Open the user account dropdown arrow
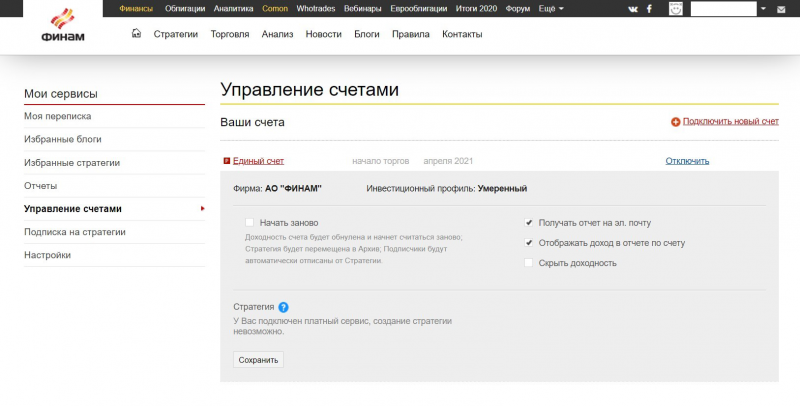The width and height of the screenshot is (800, 406). tap(764, 8)
